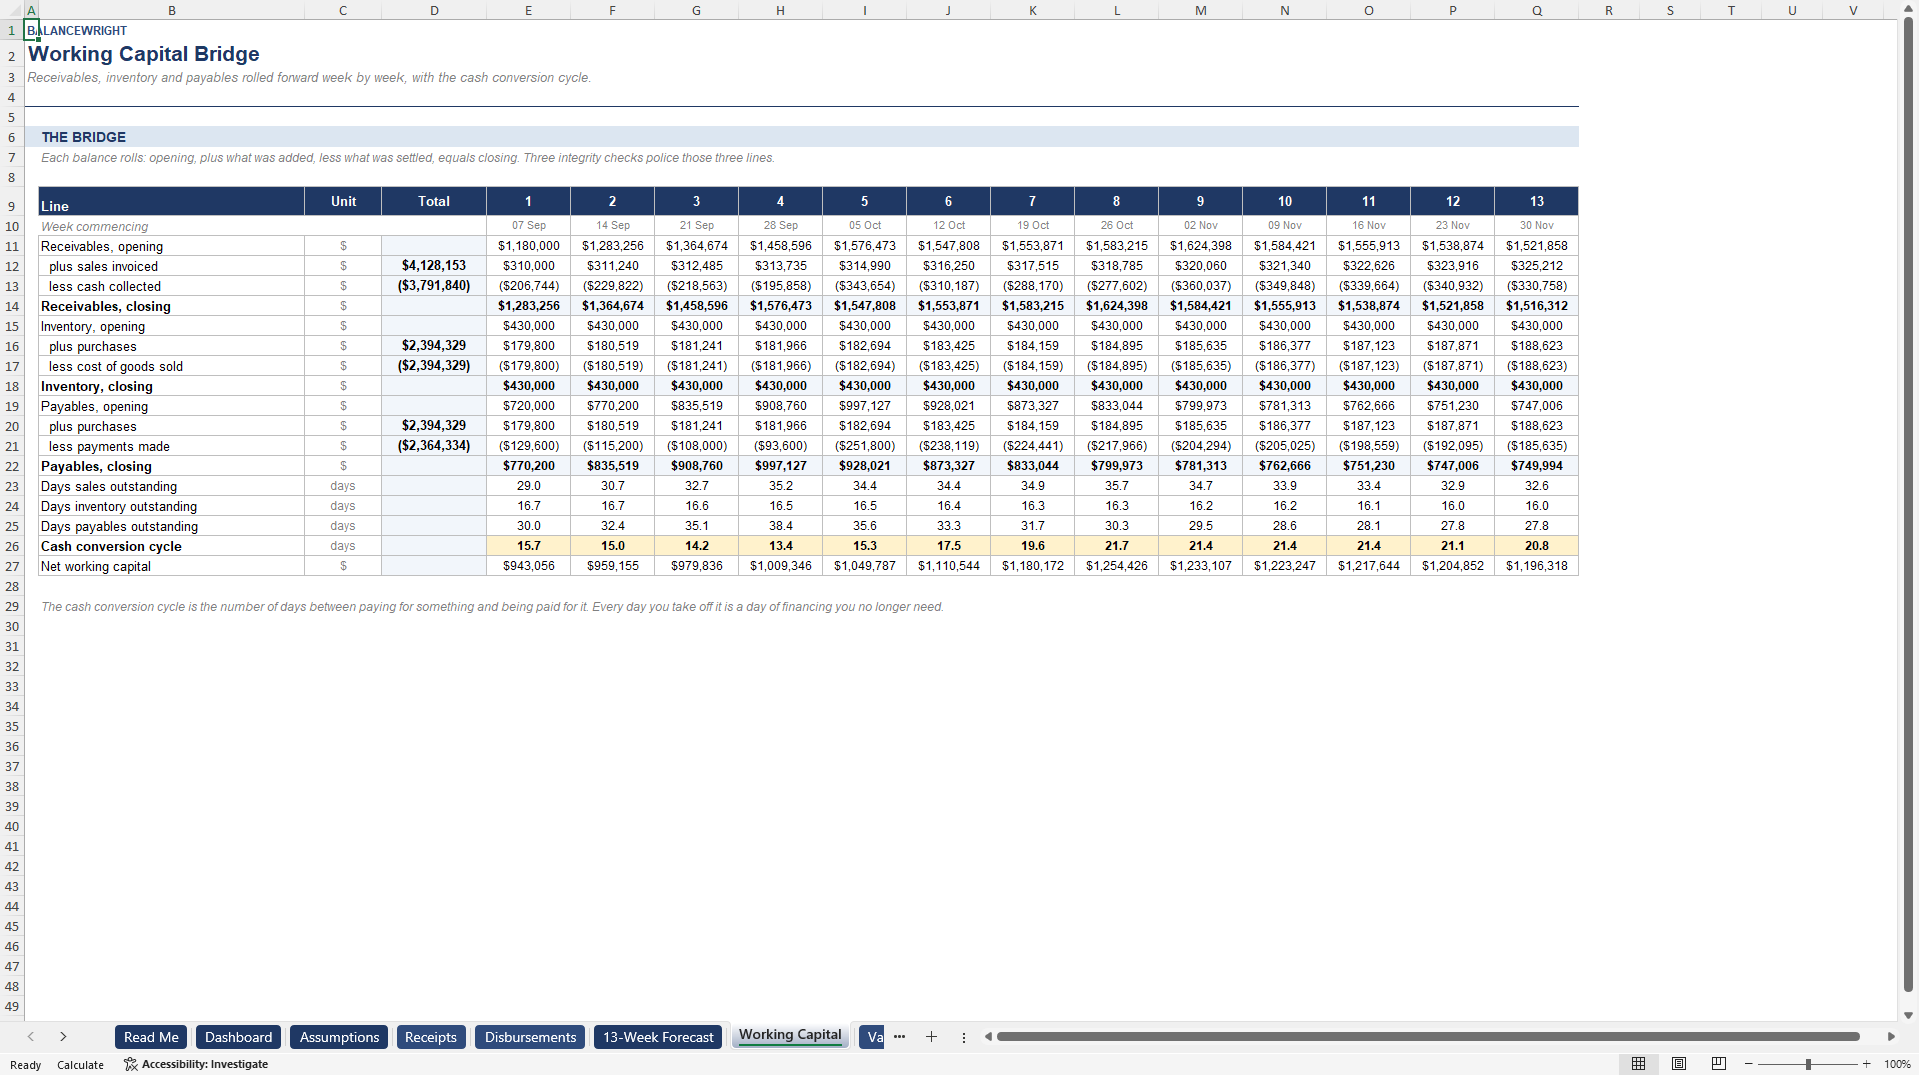Select cash collected total ($3,791,840)
The width and height of the screenshot is (1919, 1075).
point(434,286)
